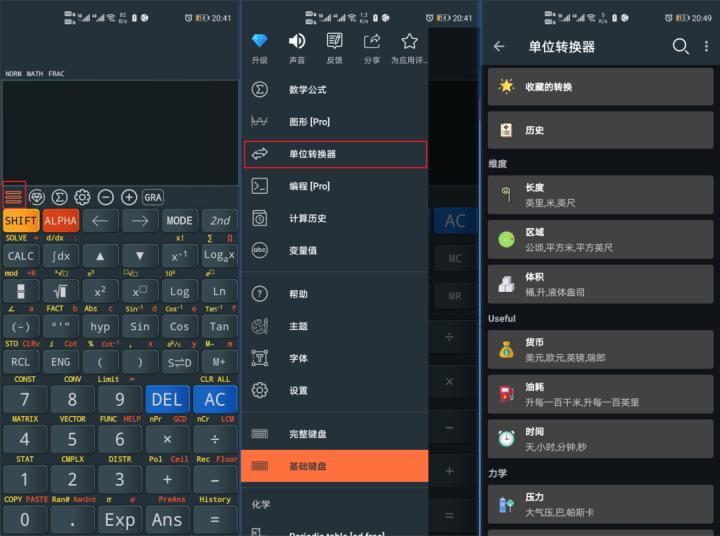Tap the digit 7 key
720x536 pixels.
pyautogui.click(x=25, y=400)
